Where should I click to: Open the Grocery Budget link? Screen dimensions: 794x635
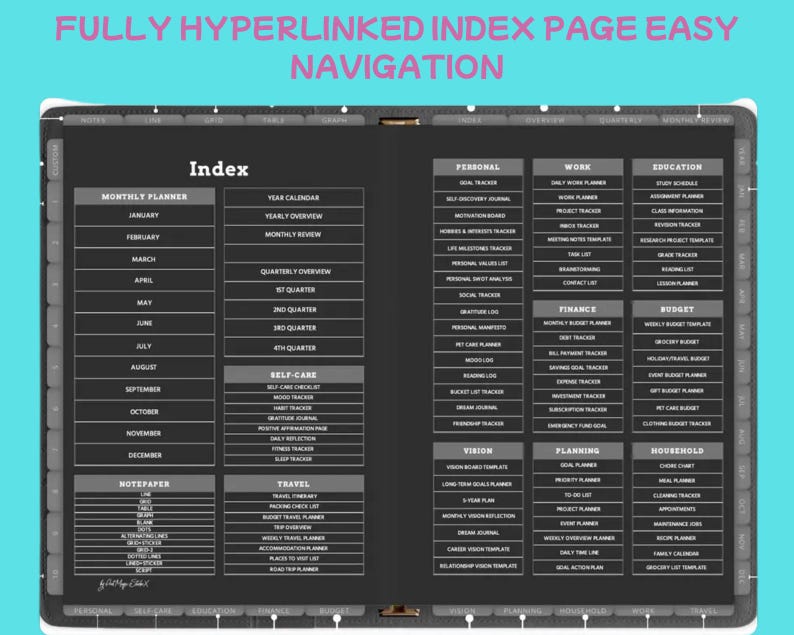tap(677, 342)
